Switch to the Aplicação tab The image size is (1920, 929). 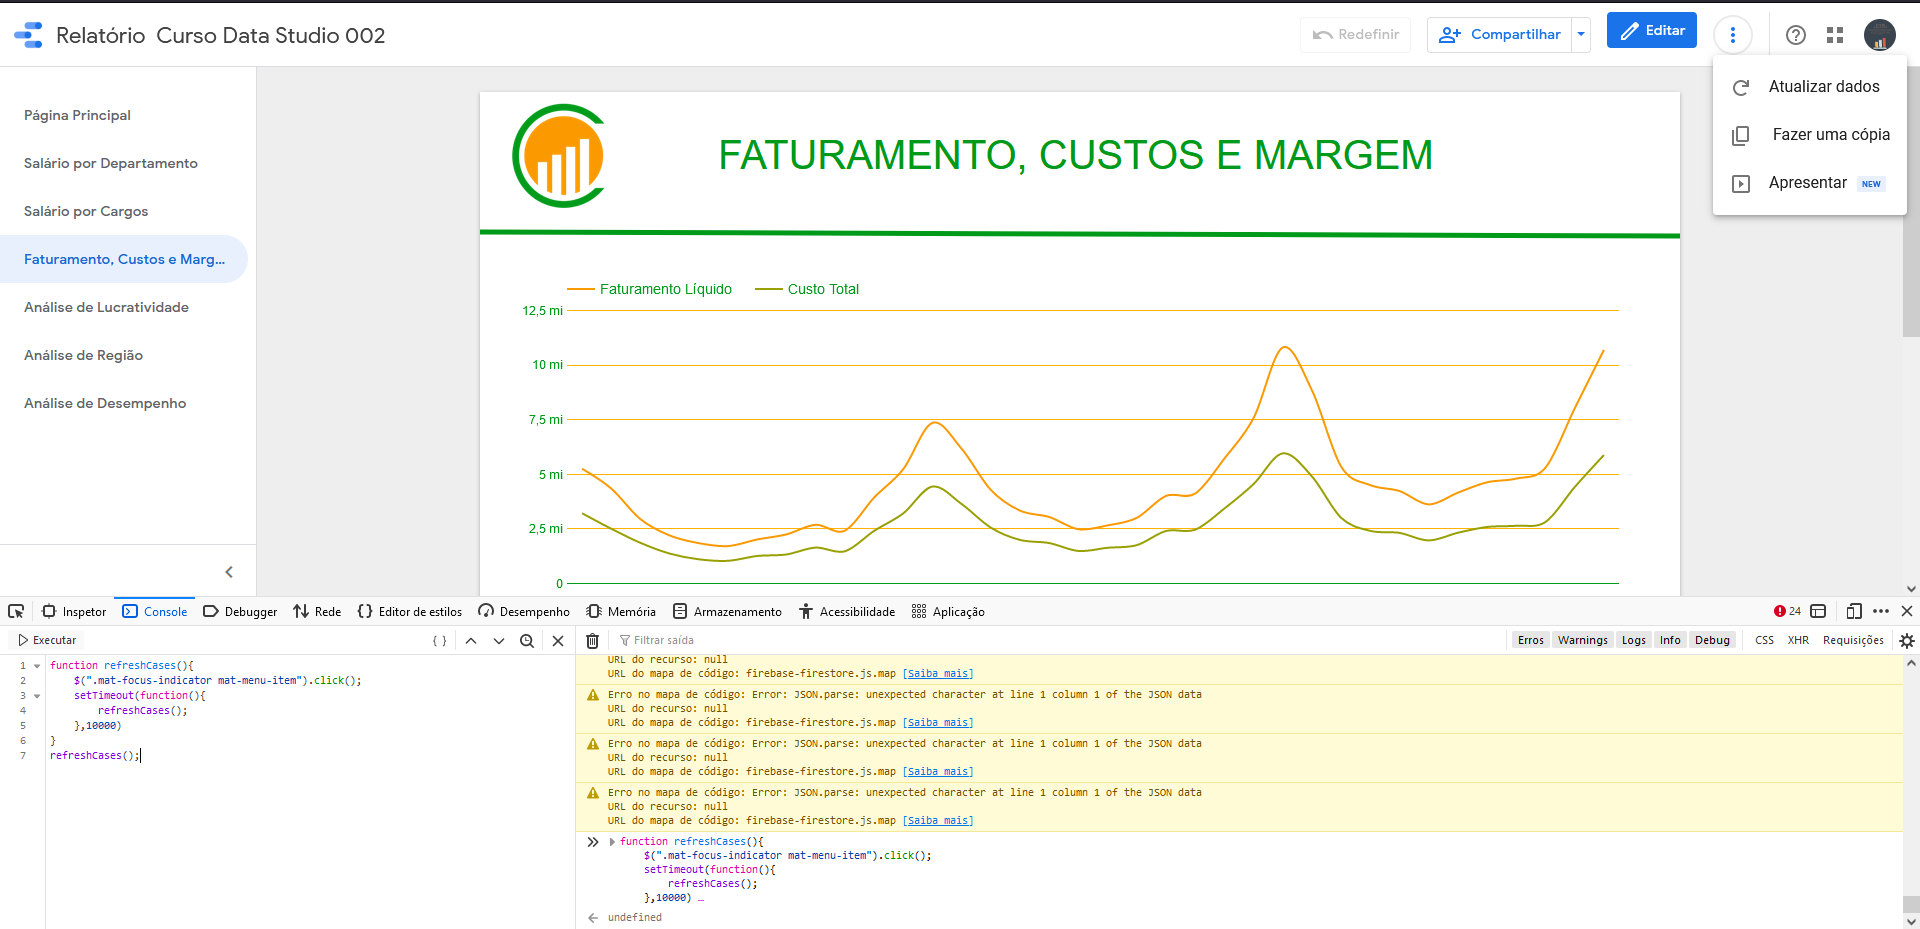948,611
